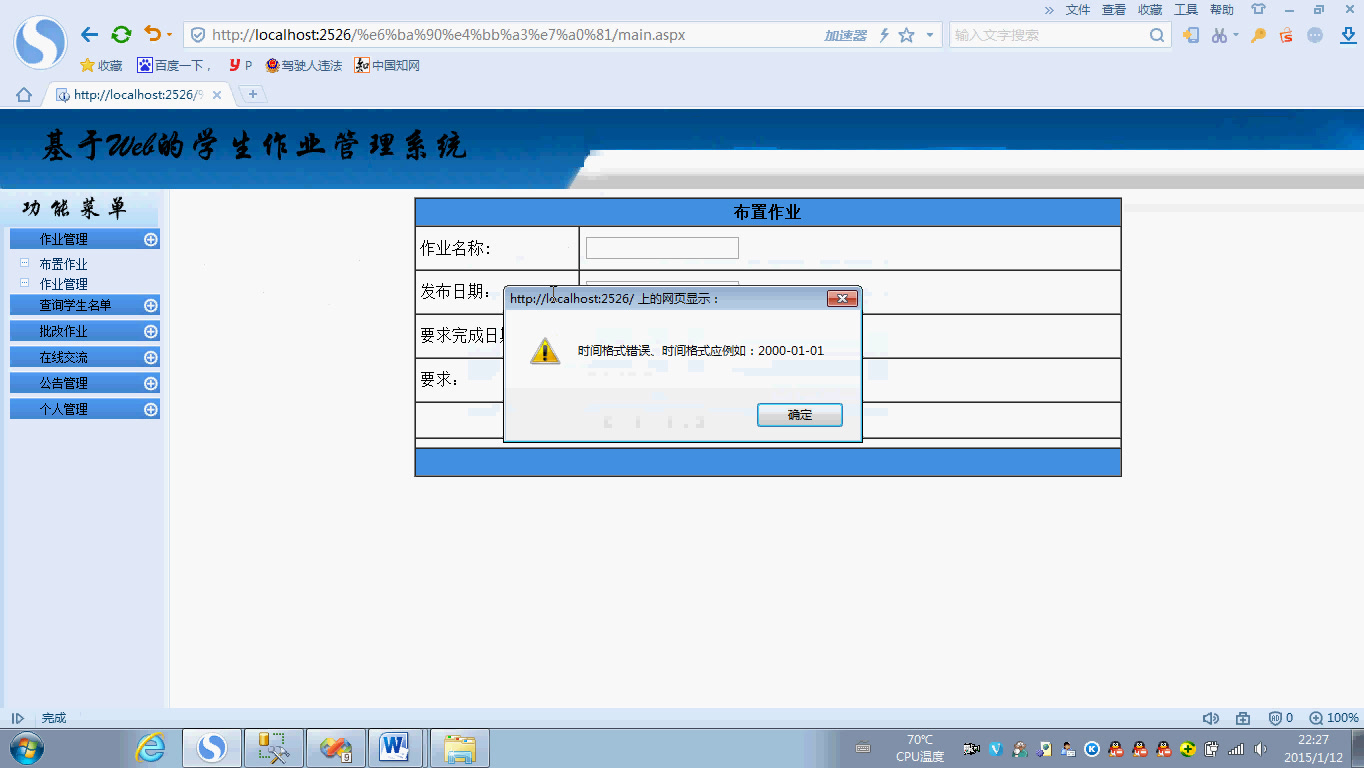
Task: Click the 作业名称 input field
Action: coord(661,247)
